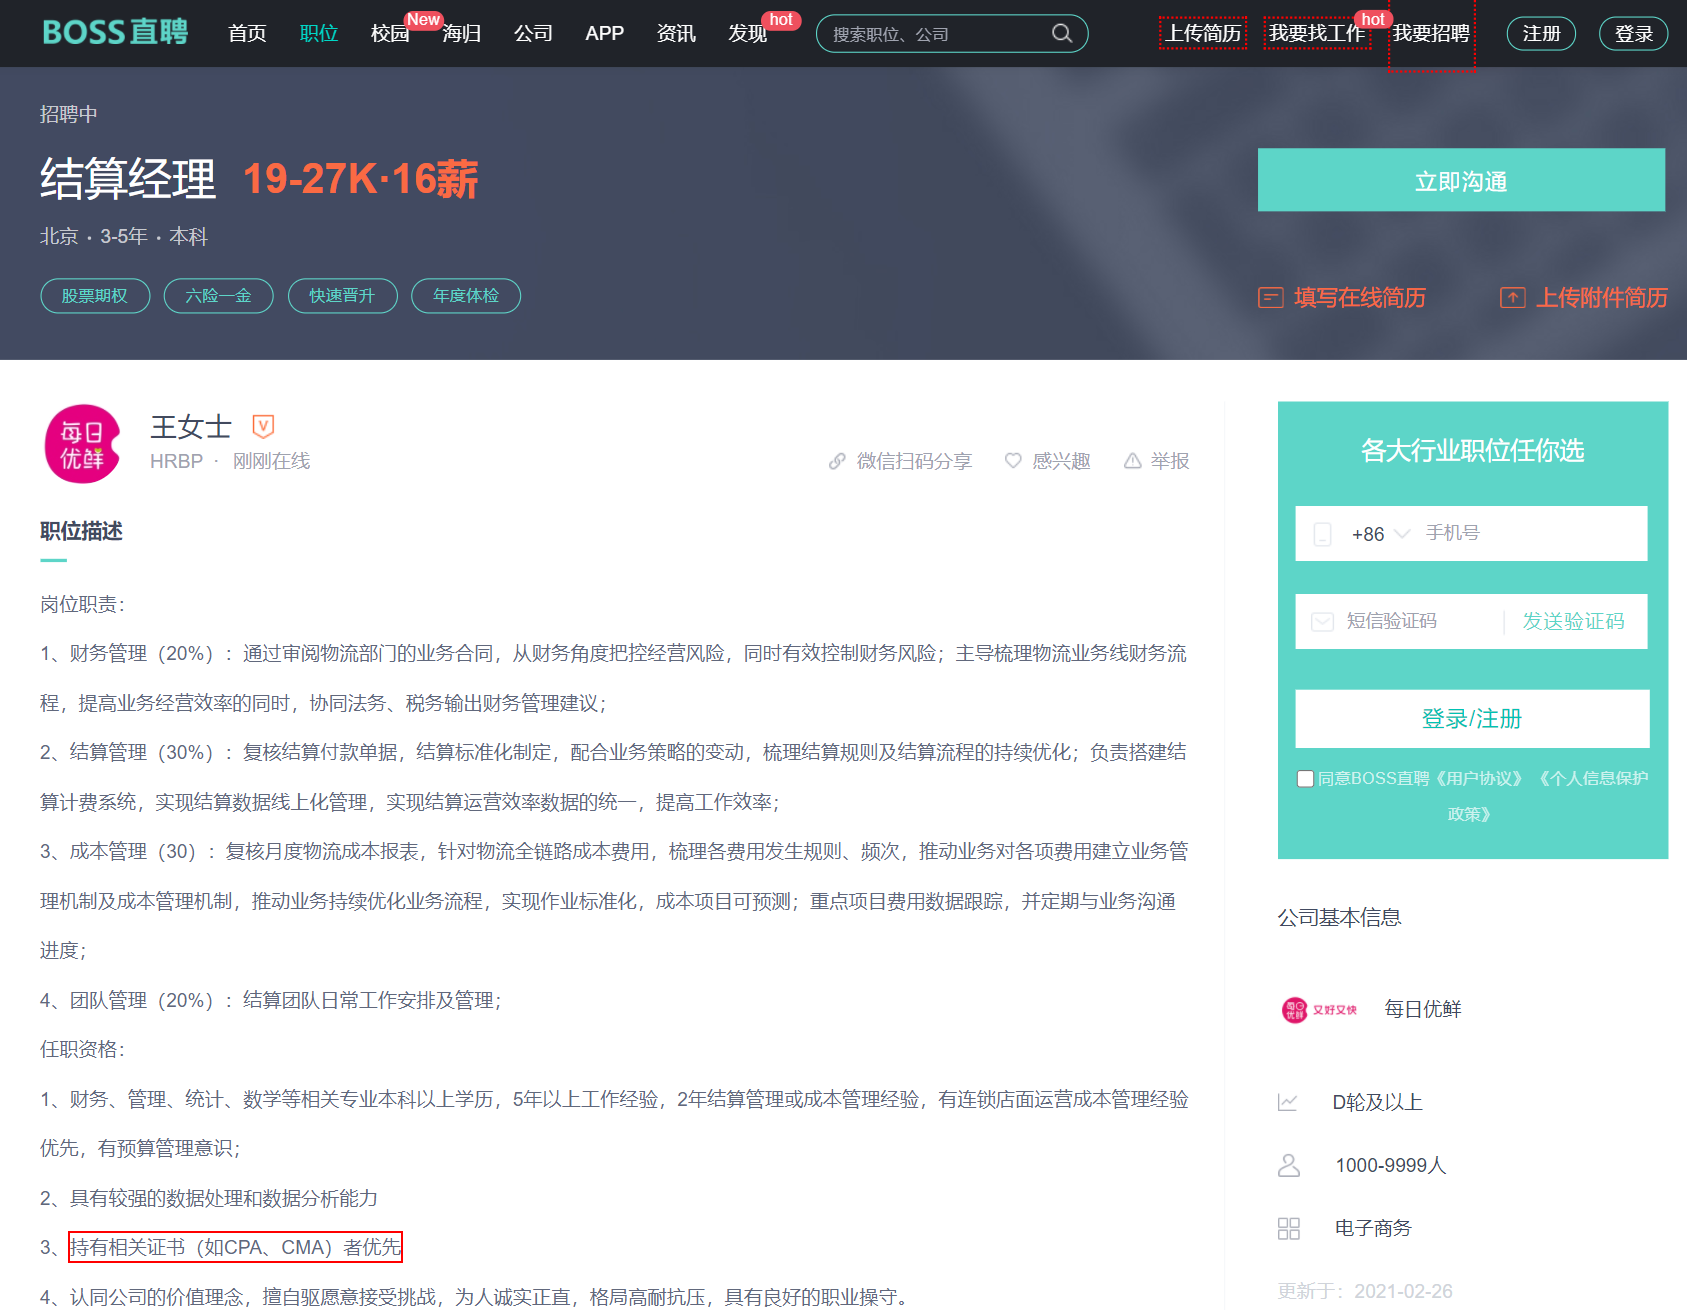Screen dimensions: 1687x1310
Task: Click the 感兴趣 heart icon
Action: click(1013, 461)
